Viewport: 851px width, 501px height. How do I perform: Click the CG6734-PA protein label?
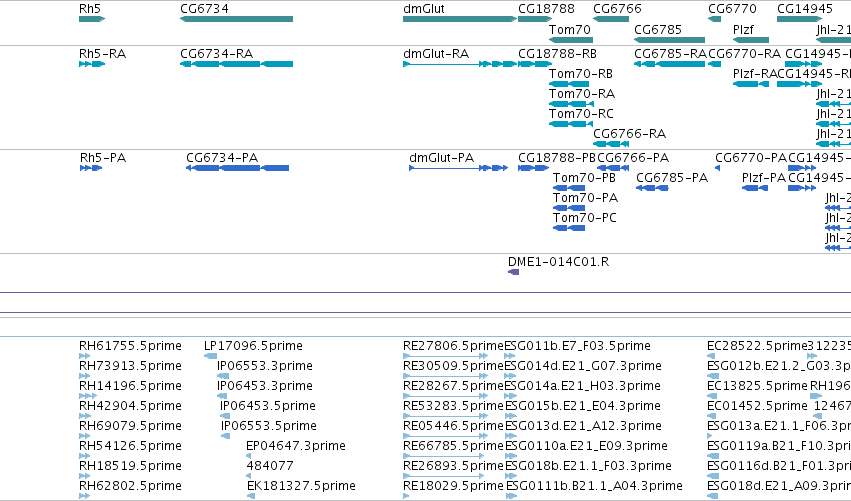coord(222,158)
